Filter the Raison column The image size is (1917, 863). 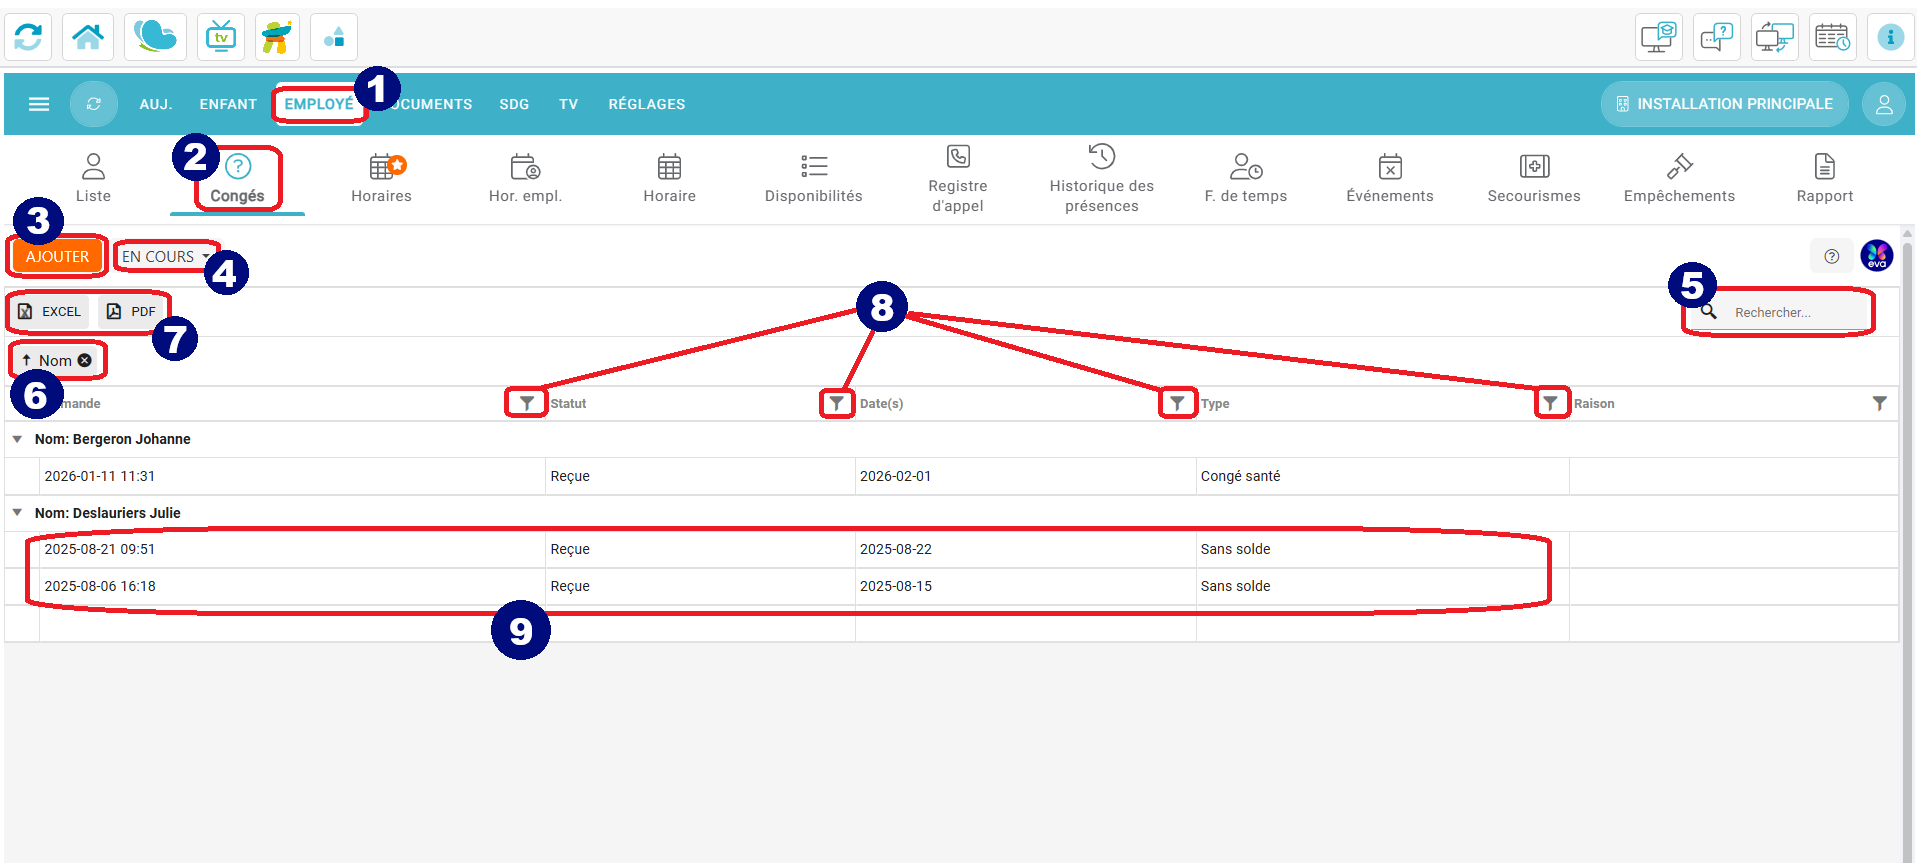pyautogui.click(x=1879, y=404)
